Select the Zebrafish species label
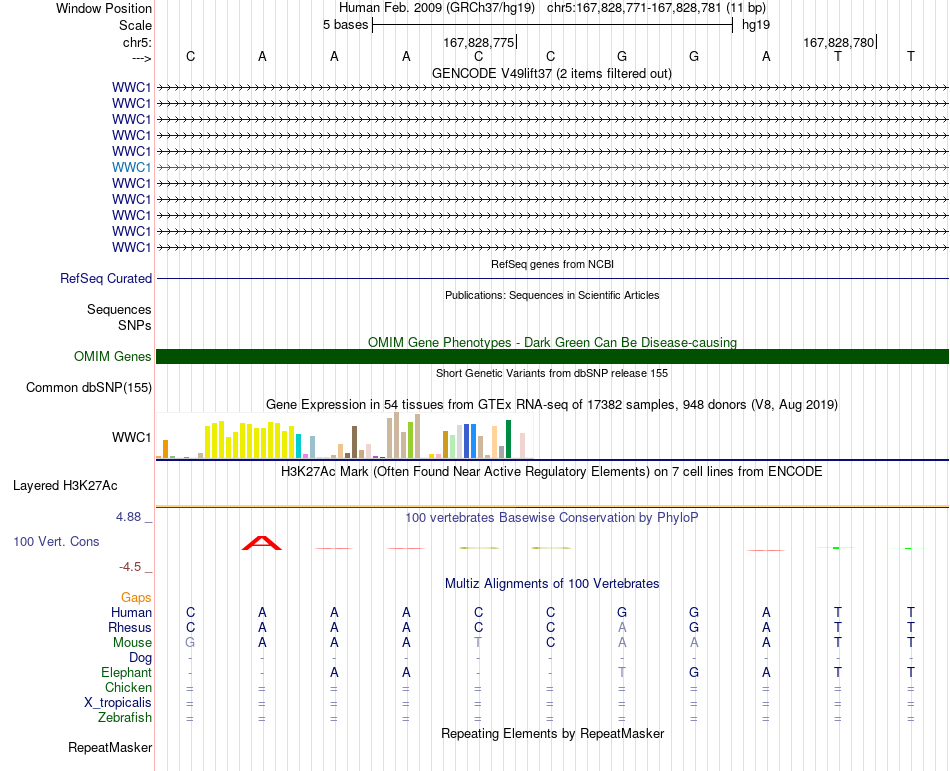This screenshot has width=950, height=771. pos(125,718)
